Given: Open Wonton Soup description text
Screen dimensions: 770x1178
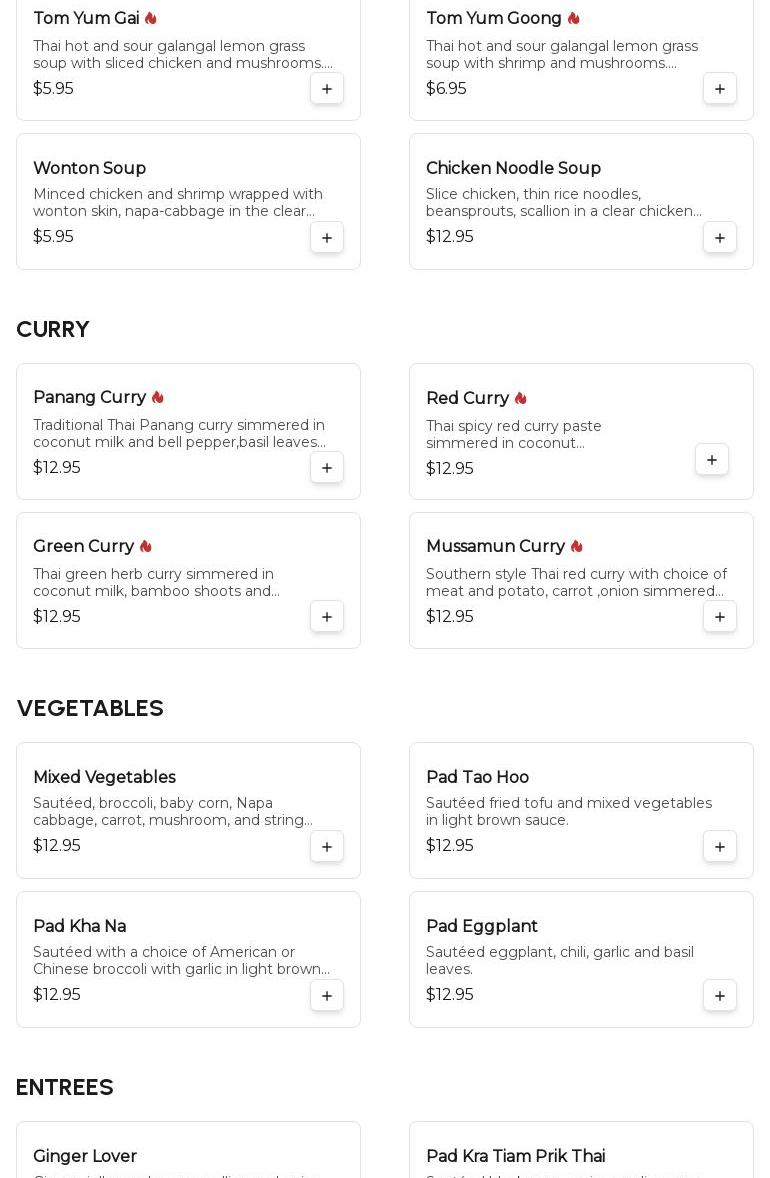Looking at the screenshot, I should (178, 203).
